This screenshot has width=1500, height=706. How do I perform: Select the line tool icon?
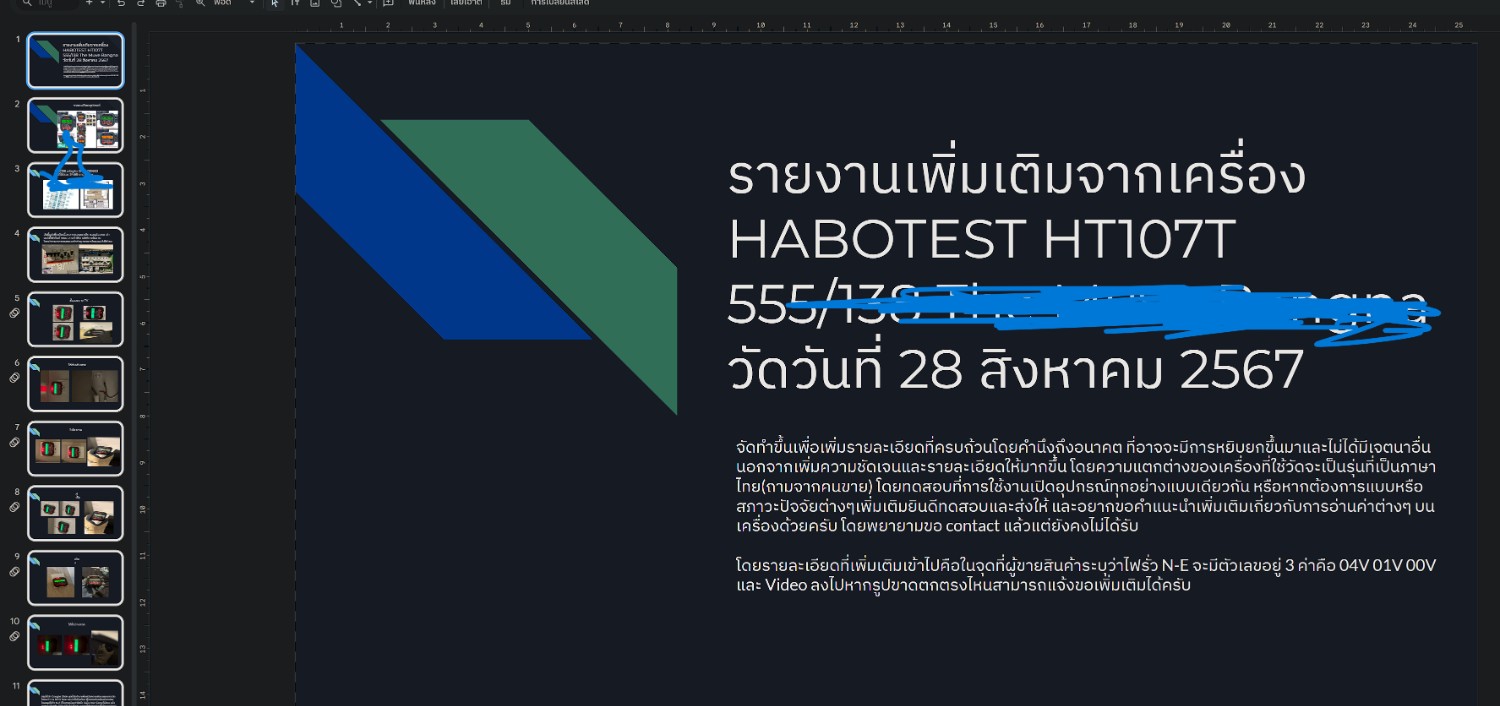[357, 3]
